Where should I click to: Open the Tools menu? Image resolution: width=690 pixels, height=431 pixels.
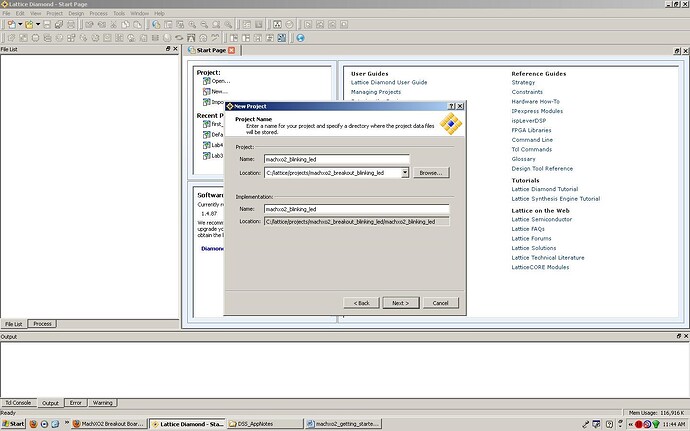point(119,13)
